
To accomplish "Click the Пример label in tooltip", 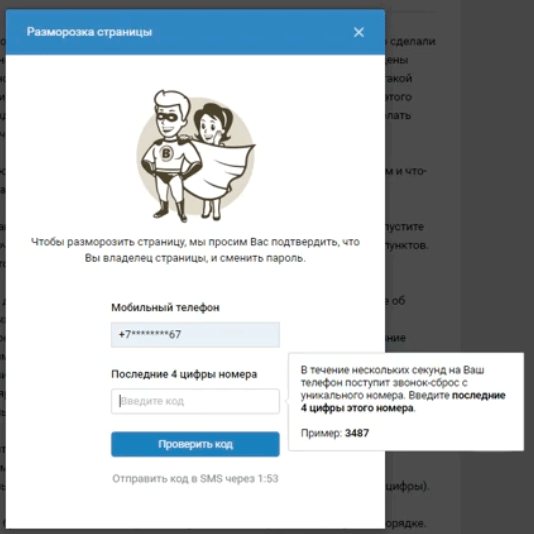I will (321, 433).
